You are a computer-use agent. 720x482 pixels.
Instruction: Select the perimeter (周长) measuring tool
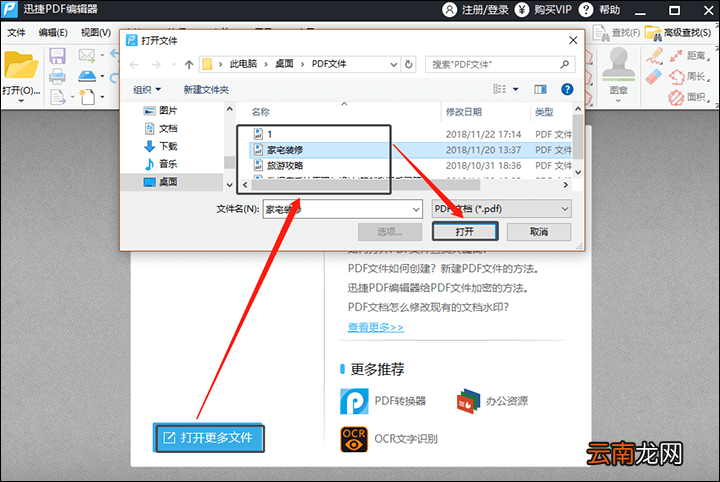point(690,76)
